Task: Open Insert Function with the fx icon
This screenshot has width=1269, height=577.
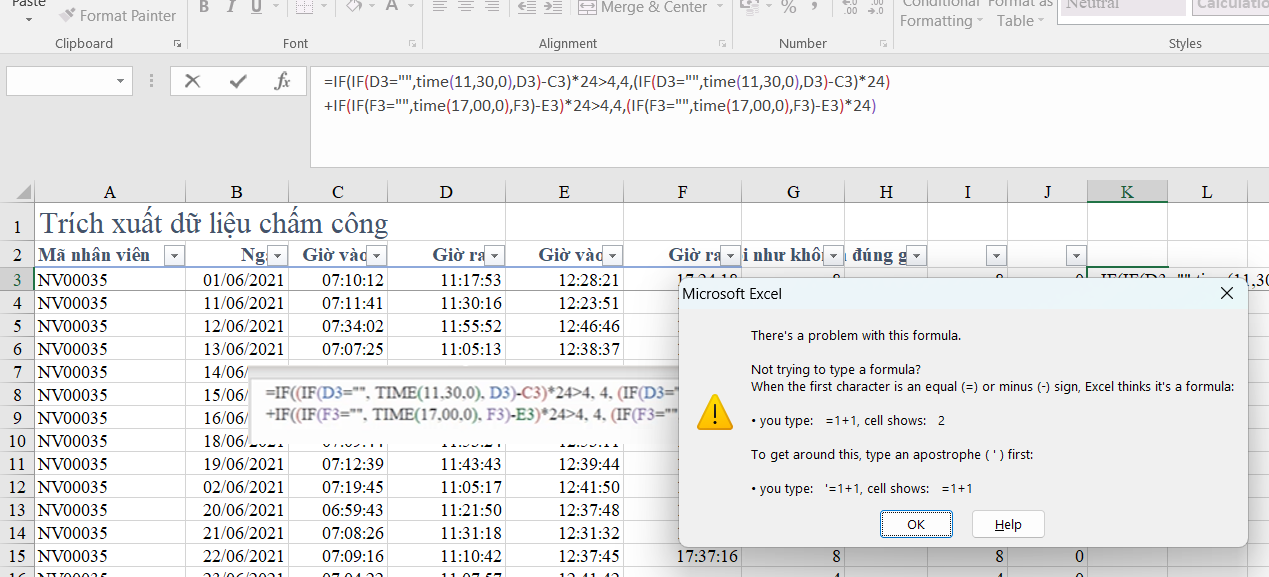Action: coord(282,82)
